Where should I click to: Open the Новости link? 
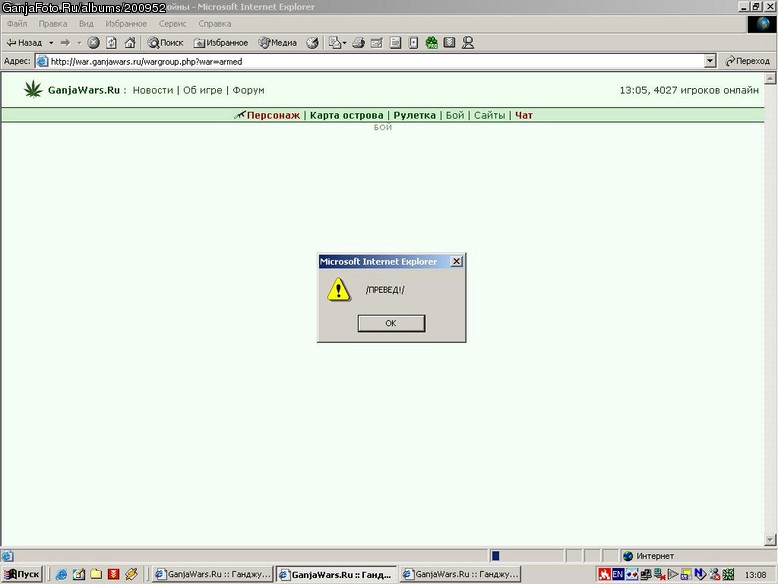point(153,90)
